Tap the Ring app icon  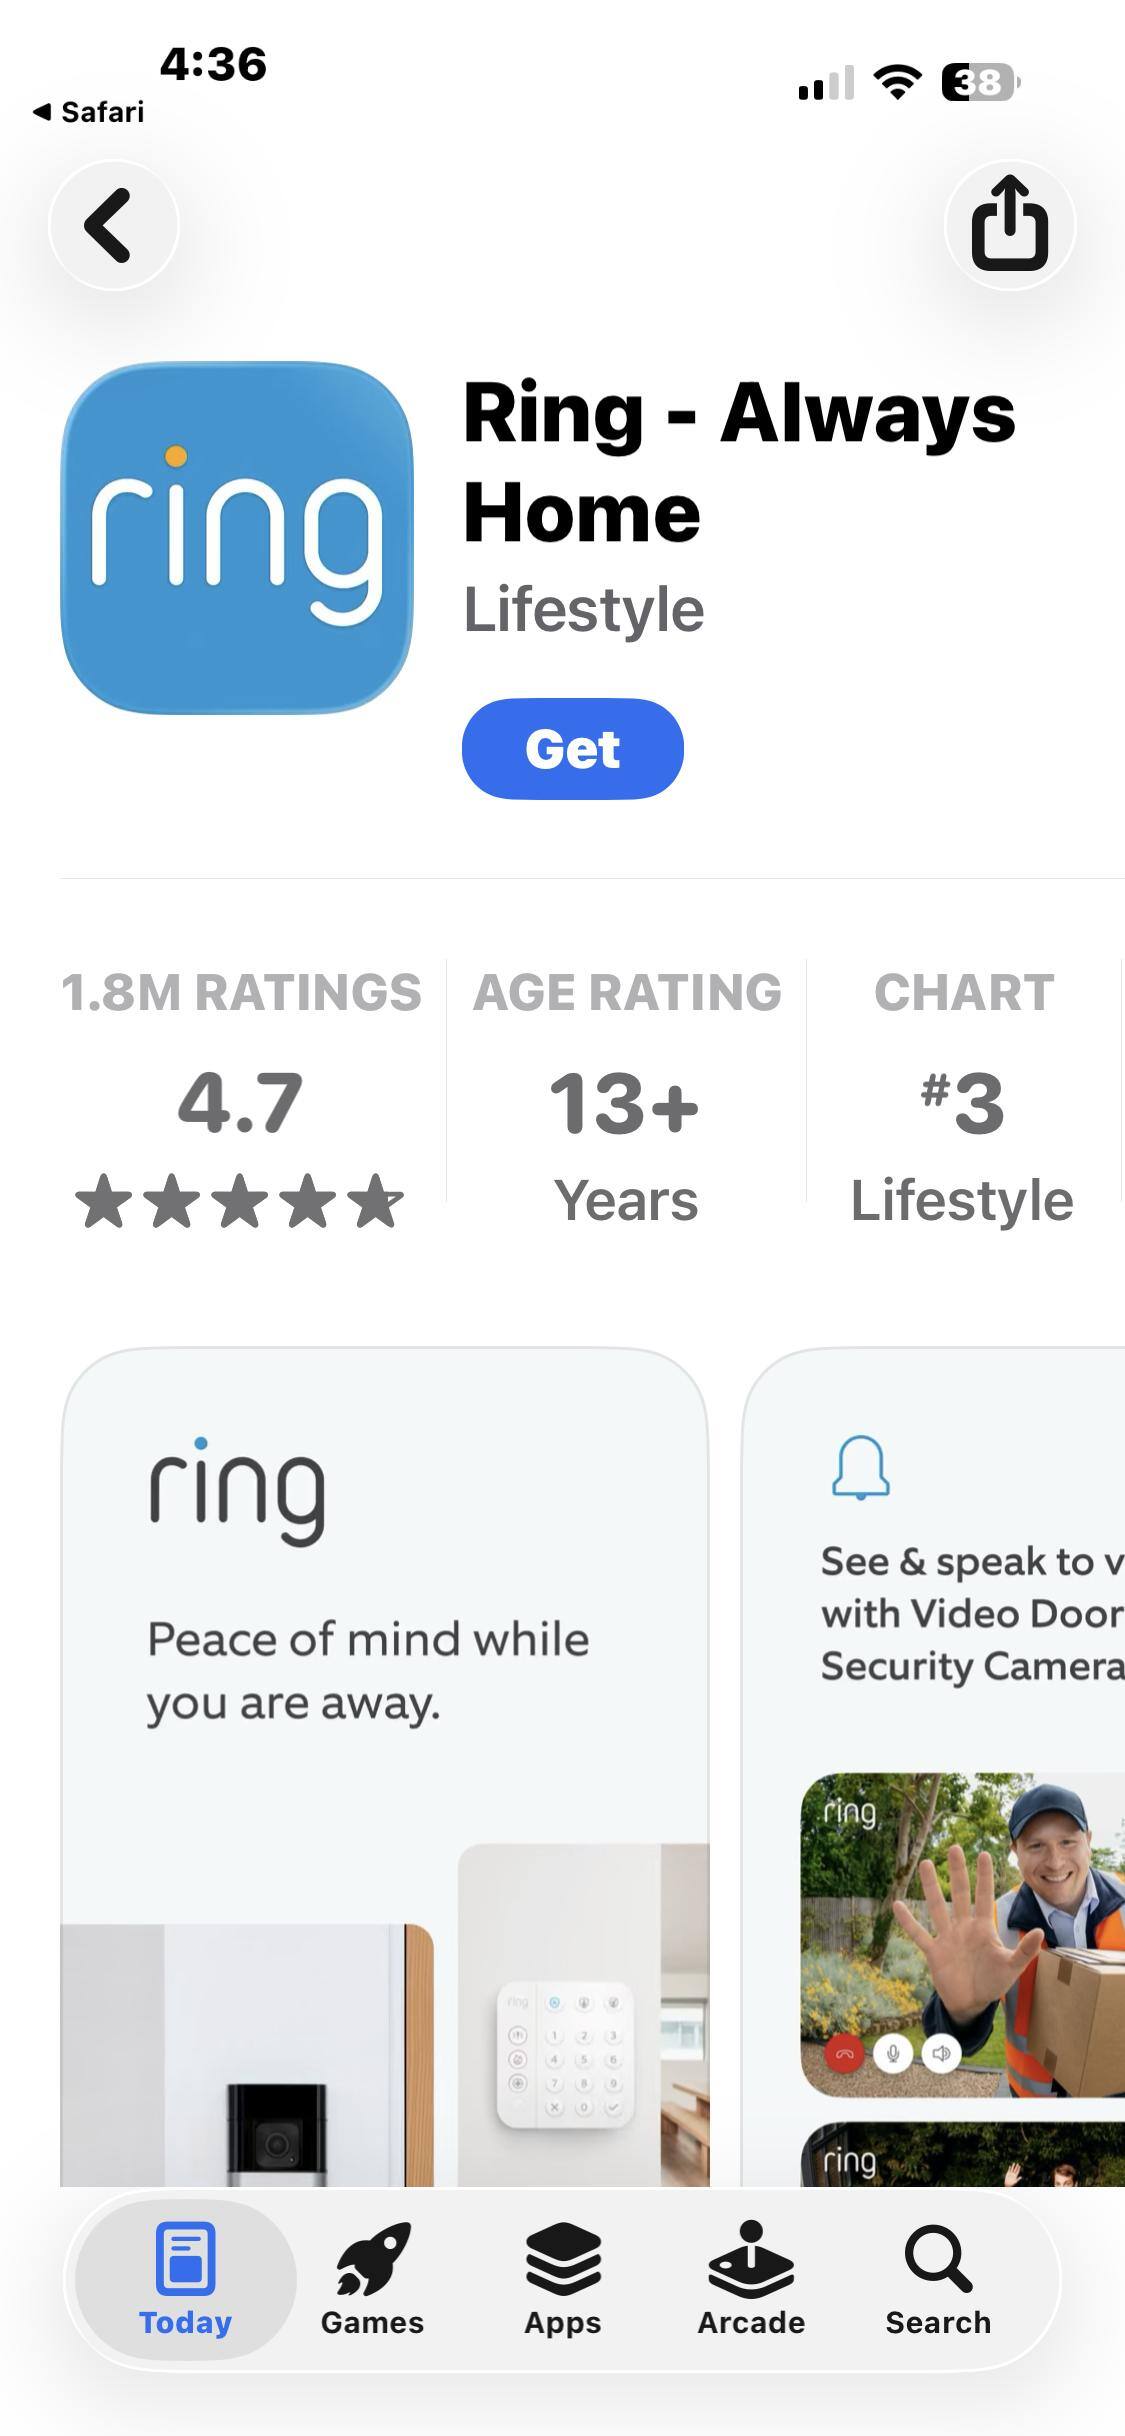[237, 538]
